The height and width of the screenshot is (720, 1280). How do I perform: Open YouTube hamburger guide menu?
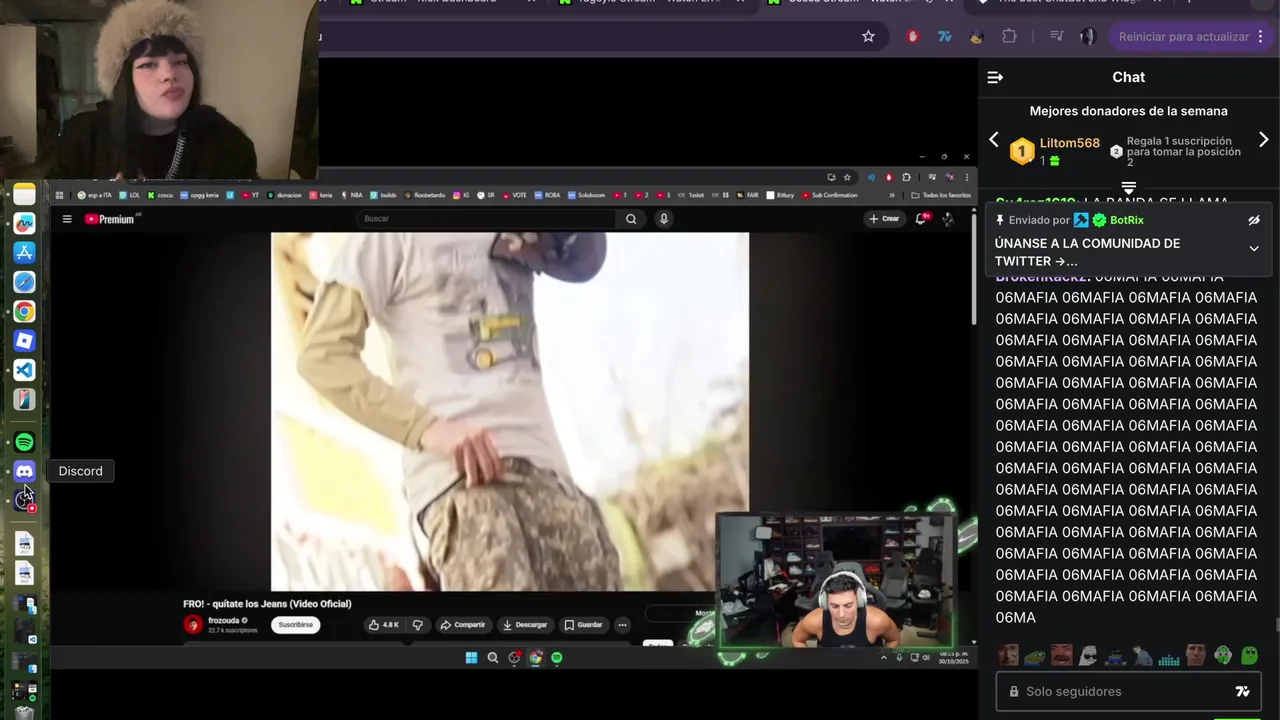(67, 219)
